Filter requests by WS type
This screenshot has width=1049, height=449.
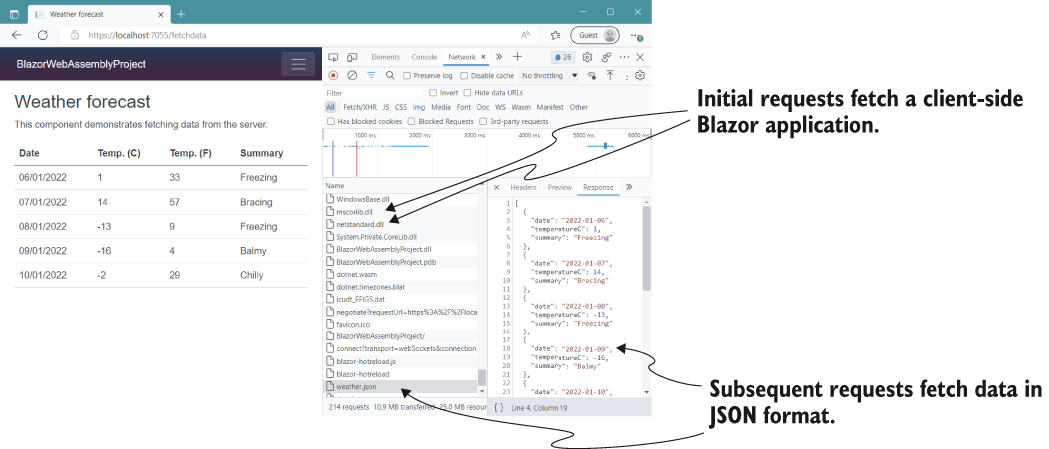click(x=500, y=107)
